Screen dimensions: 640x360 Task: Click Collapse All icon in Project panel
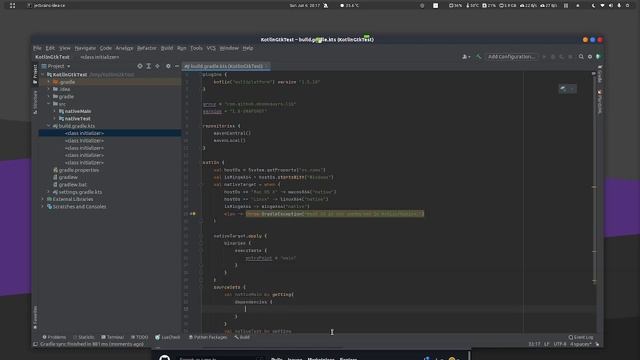coord(158,66)
